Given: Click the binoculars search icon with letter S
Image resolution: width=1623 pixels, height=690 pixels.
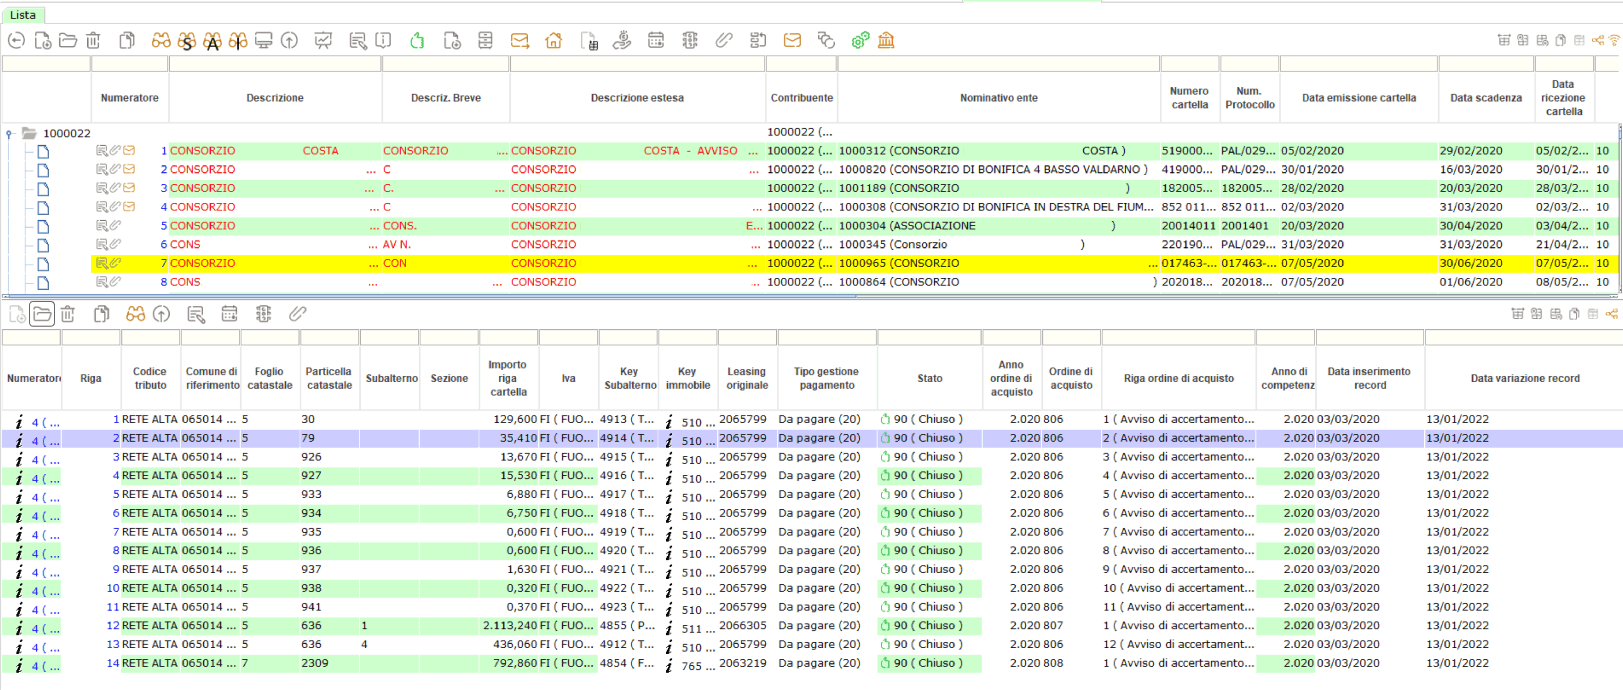Looking at the screenshot, I should 187,41.
